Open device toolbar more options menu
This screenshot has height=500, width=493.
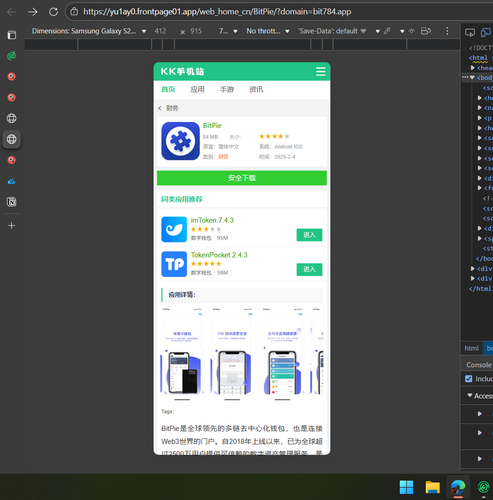pyautogui.click(x=447, y=31)
